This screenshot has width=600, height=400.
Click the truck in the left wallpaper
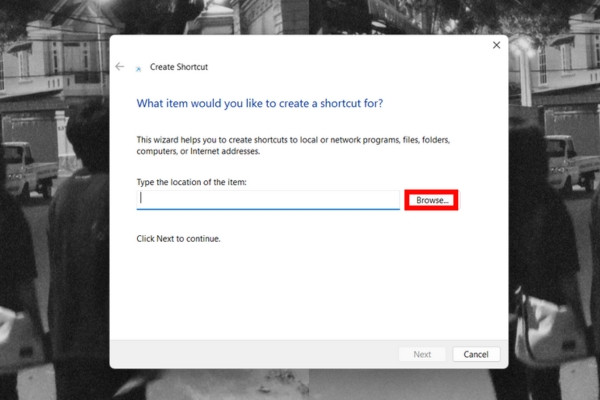pos(29,168)
